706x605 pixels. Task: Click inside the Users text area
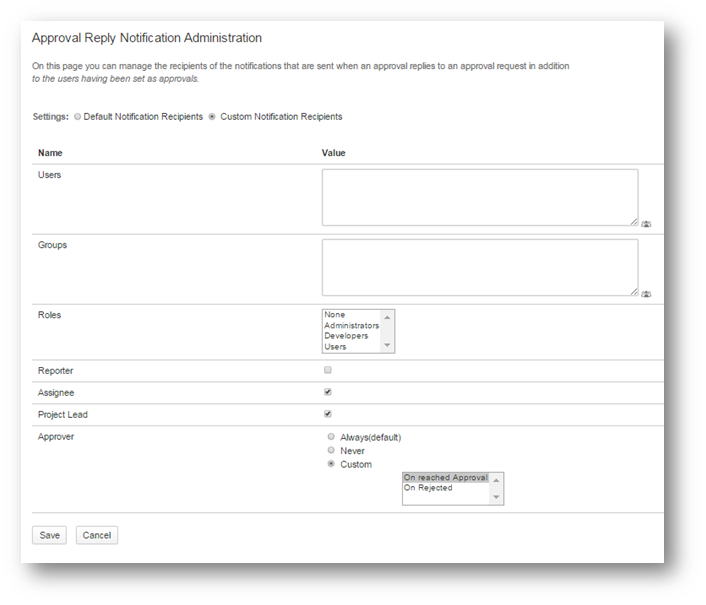coord(479,197)
